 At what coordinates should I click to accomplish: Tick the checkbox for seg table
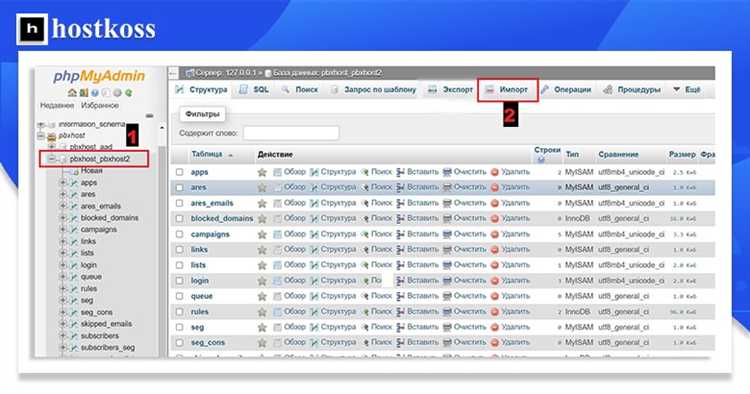coord(179,327)
